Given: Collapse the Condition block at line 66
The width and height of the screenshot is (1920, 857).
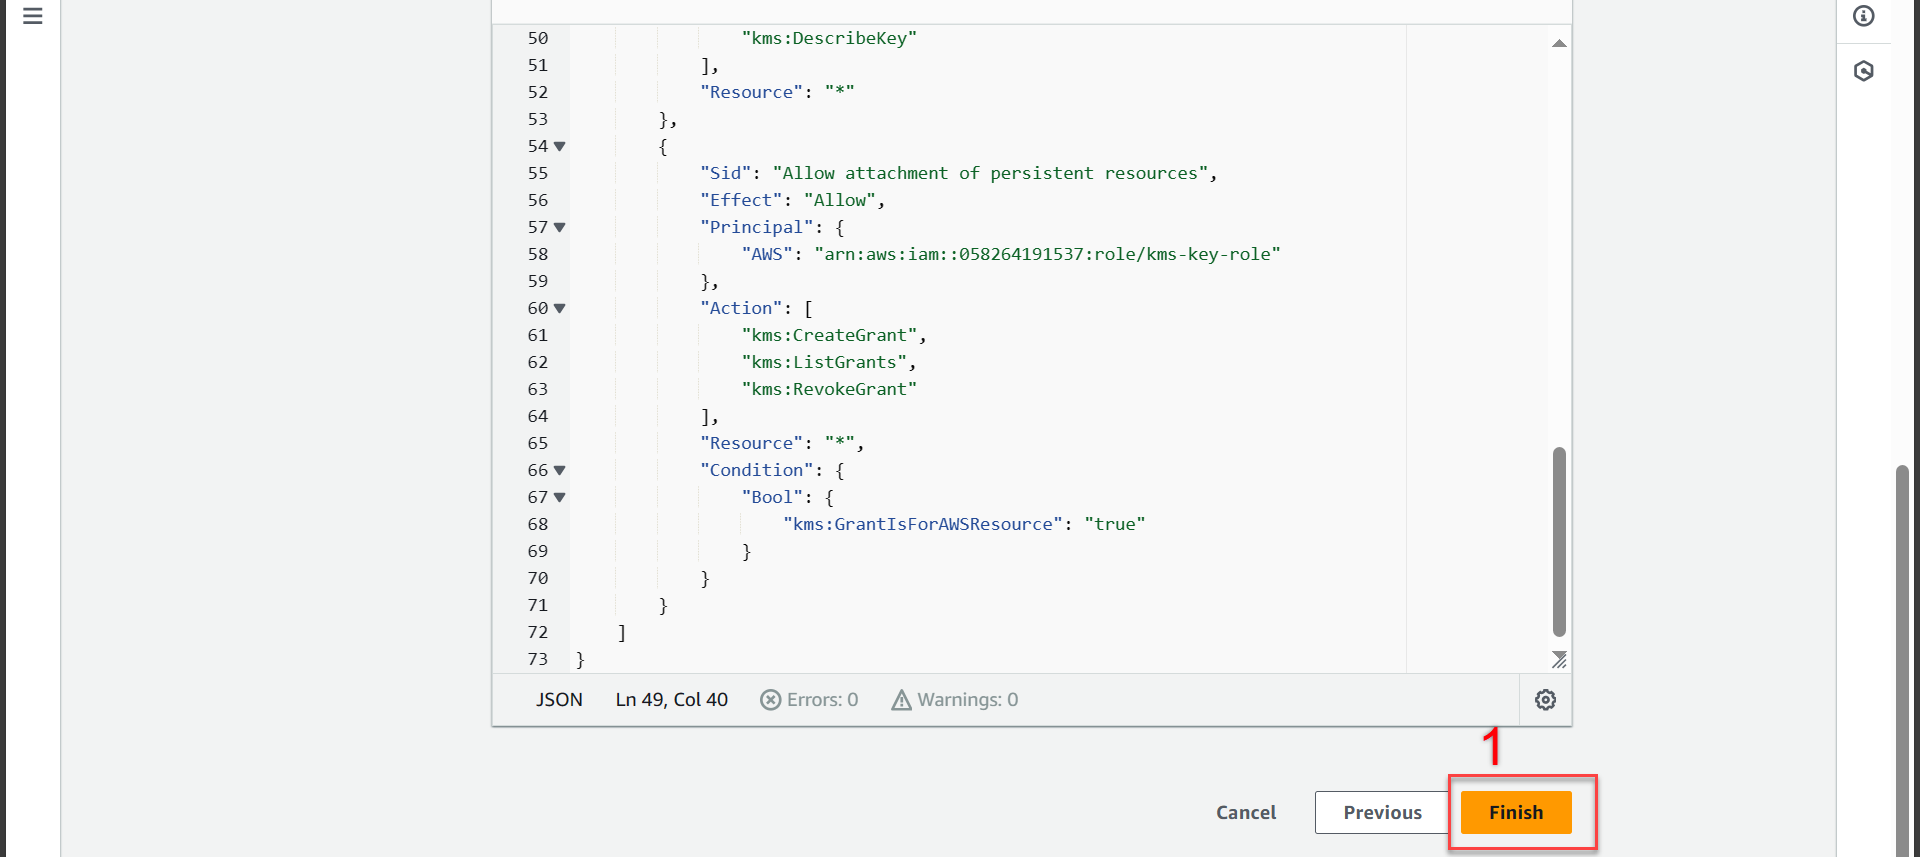Looking at the screenshot, I should coord(560,470).
